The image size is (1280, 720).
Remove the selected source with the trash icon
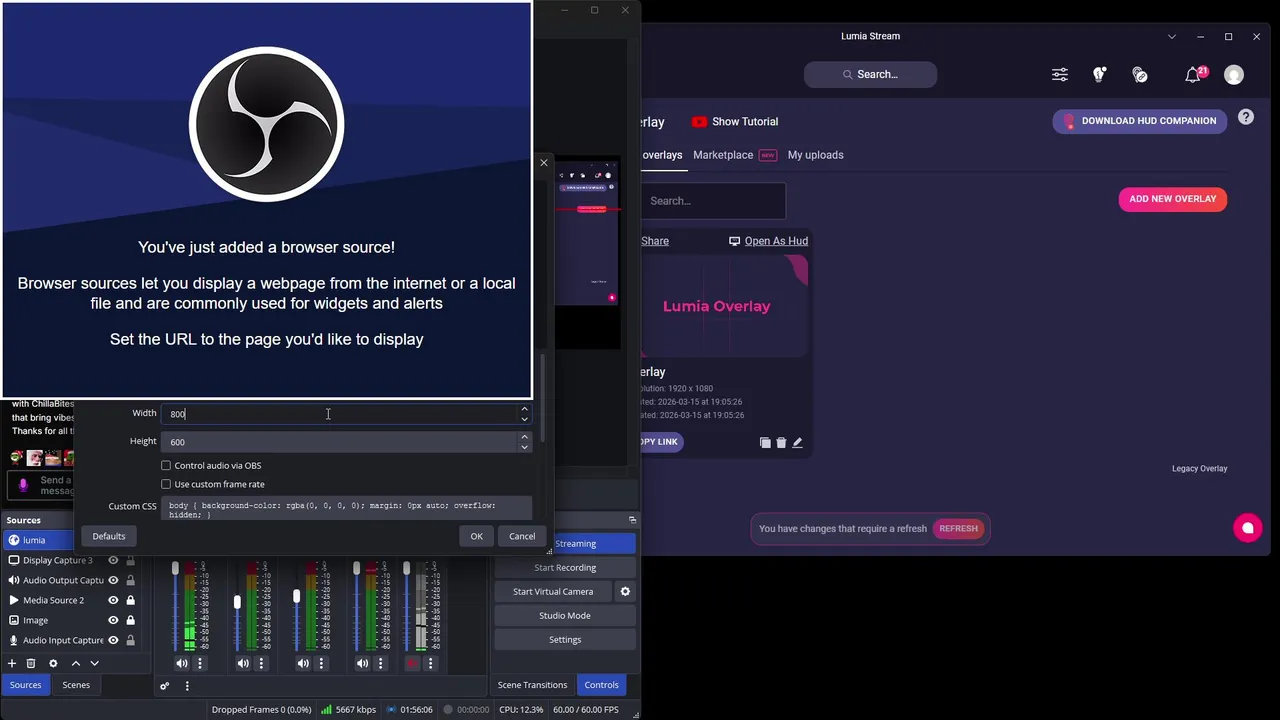[31, 663]
